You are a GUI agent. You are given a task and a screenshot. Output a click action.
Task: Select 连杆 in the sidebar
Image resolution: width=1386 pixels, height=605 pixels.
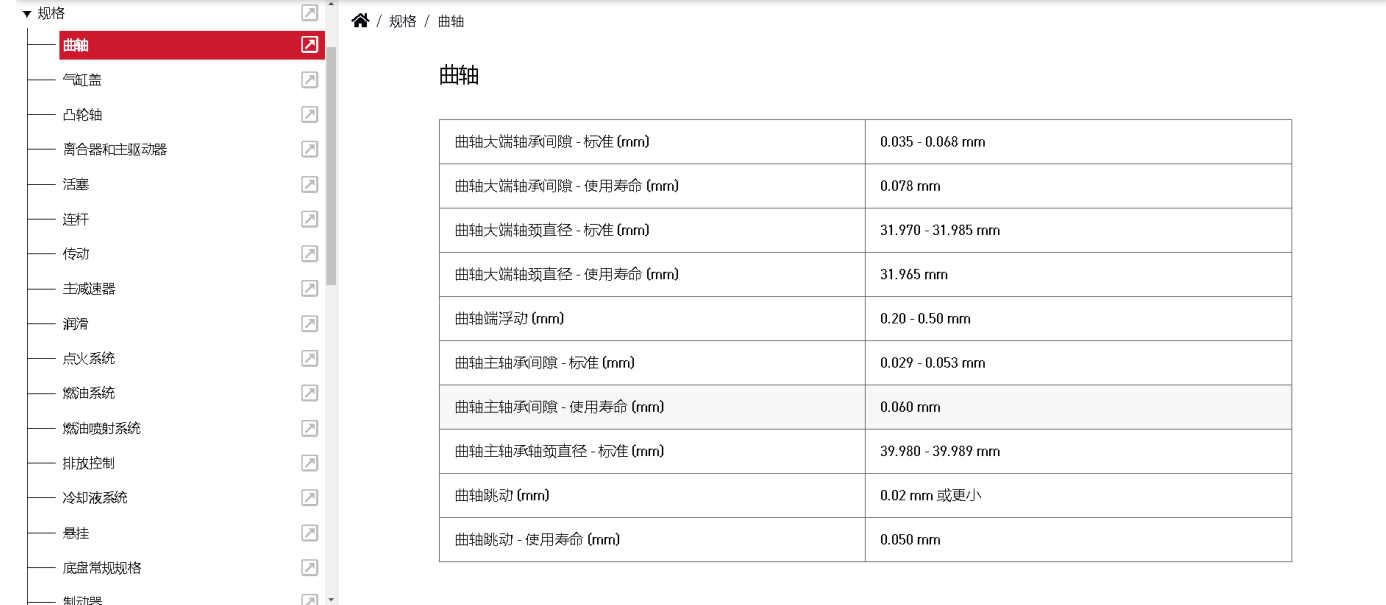click(75, 219)
